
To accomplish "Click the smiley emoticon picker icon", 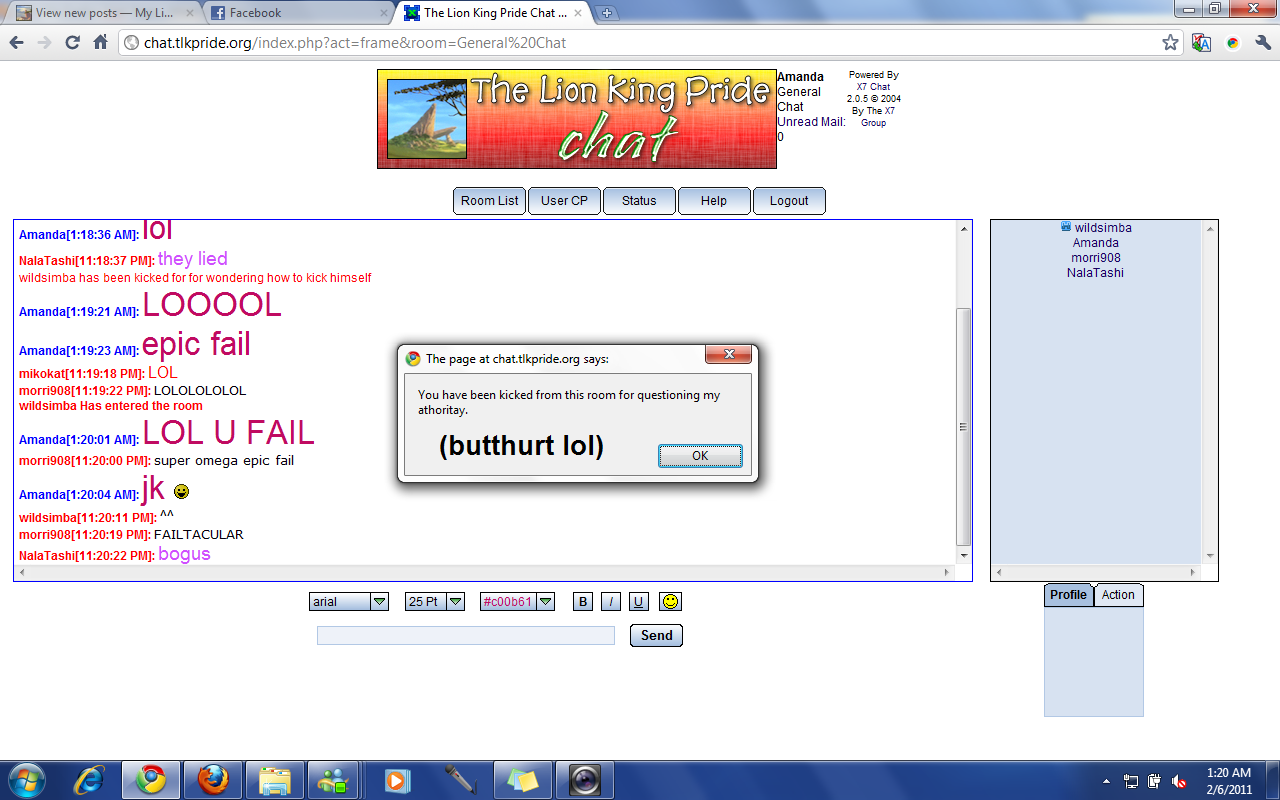I will click(670, 601).
